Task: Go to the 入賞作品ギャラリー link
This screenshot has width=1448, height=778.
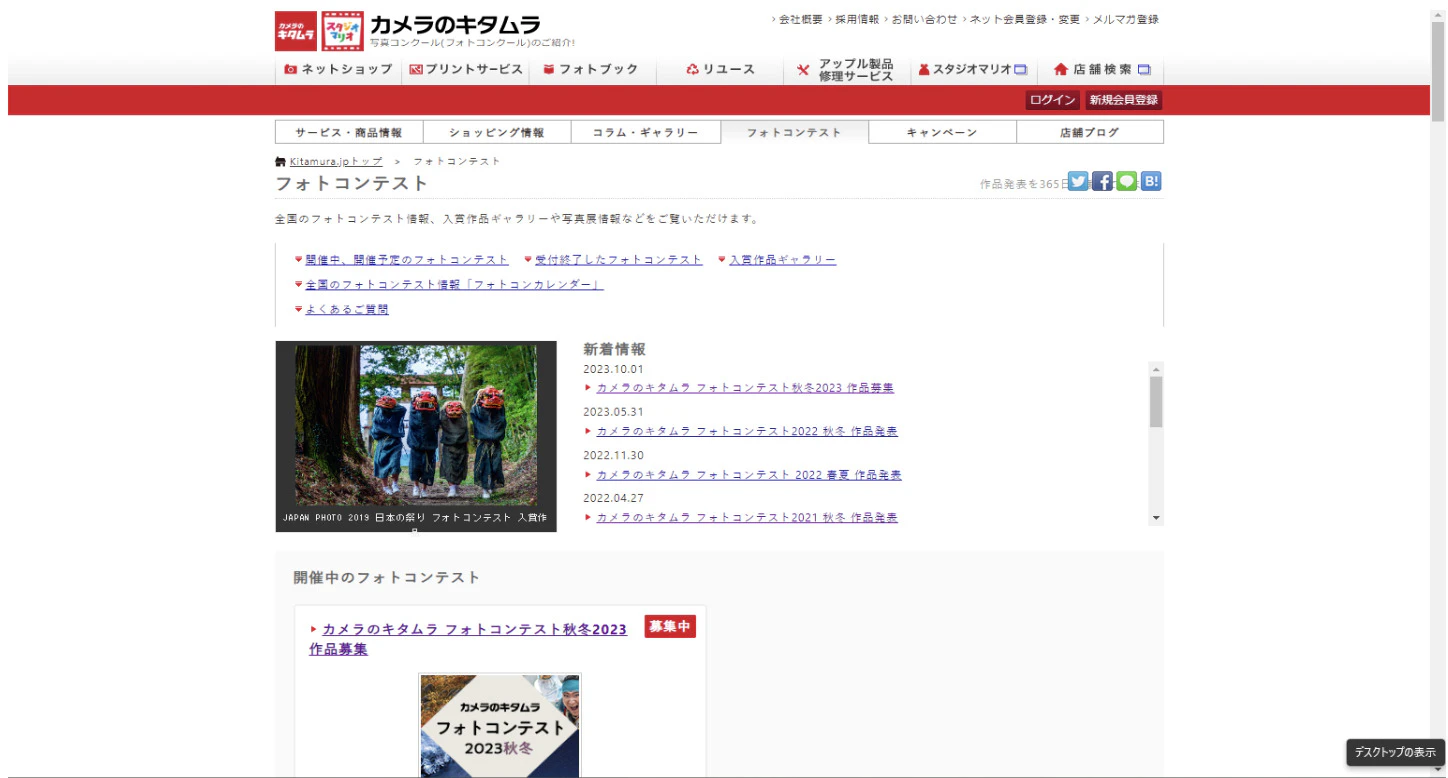Action: pyautogui.click(x=782, y=260)
